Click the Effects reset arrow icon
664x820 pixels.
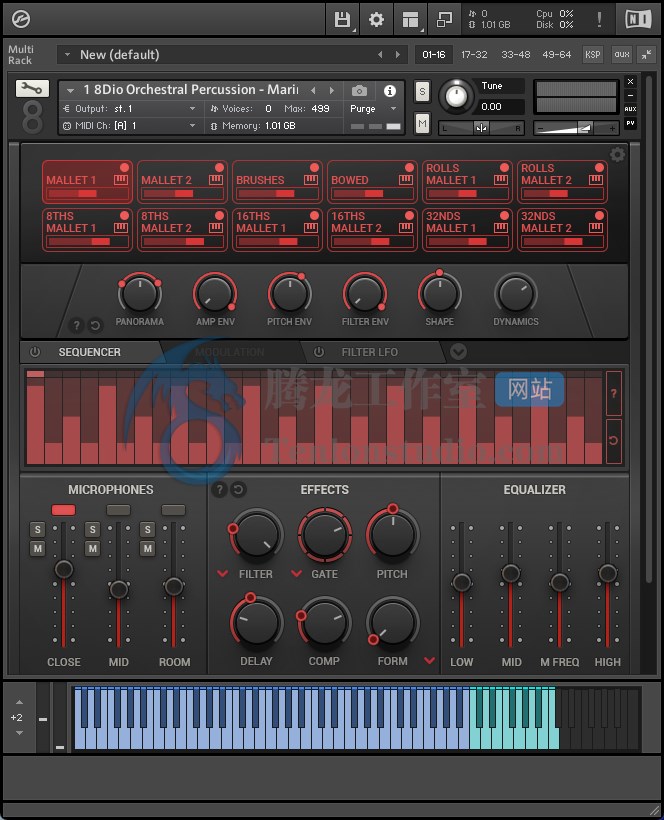(x=238, y=489)
